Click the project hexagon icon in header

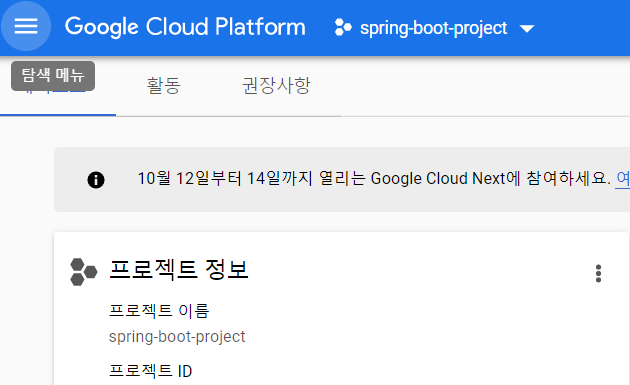343,27
